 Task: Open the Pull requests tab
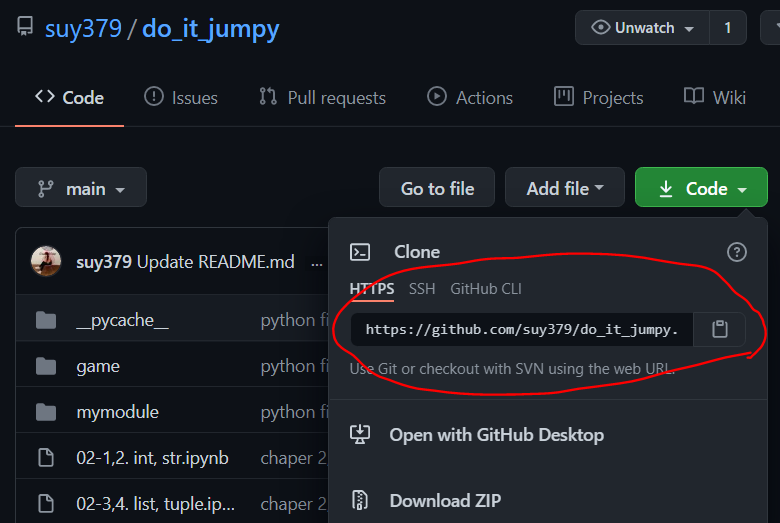tap(322, 98)
